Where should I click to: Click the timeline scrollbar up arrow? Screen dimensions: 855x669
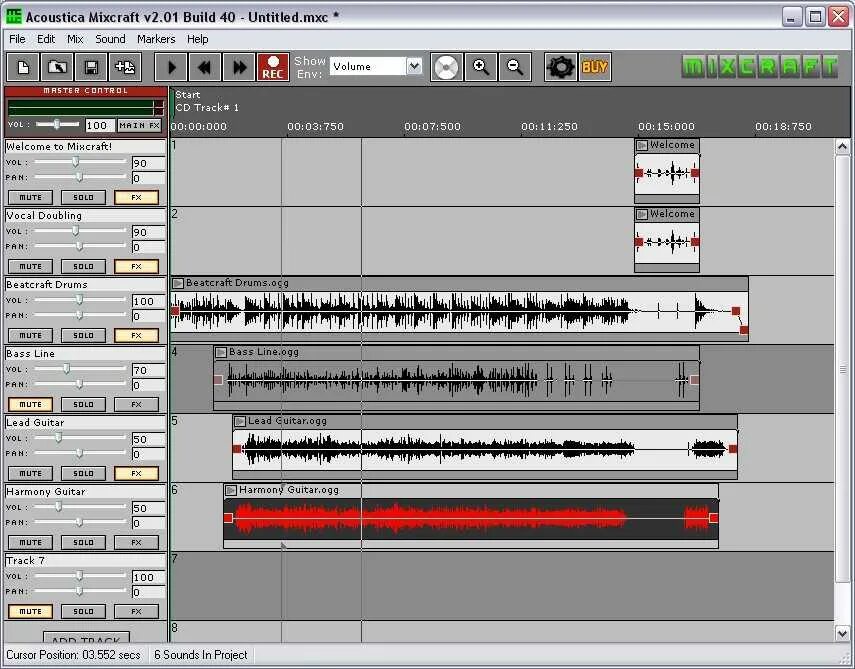coord(842,146)
